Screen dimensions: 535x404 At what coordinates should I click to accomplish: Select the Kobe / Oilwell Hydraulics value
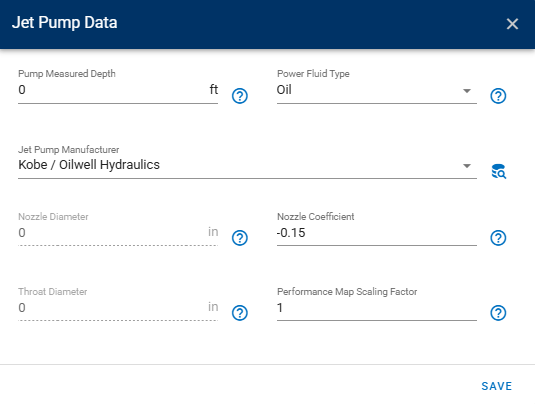pyautogui.click(x=89, y=165)
